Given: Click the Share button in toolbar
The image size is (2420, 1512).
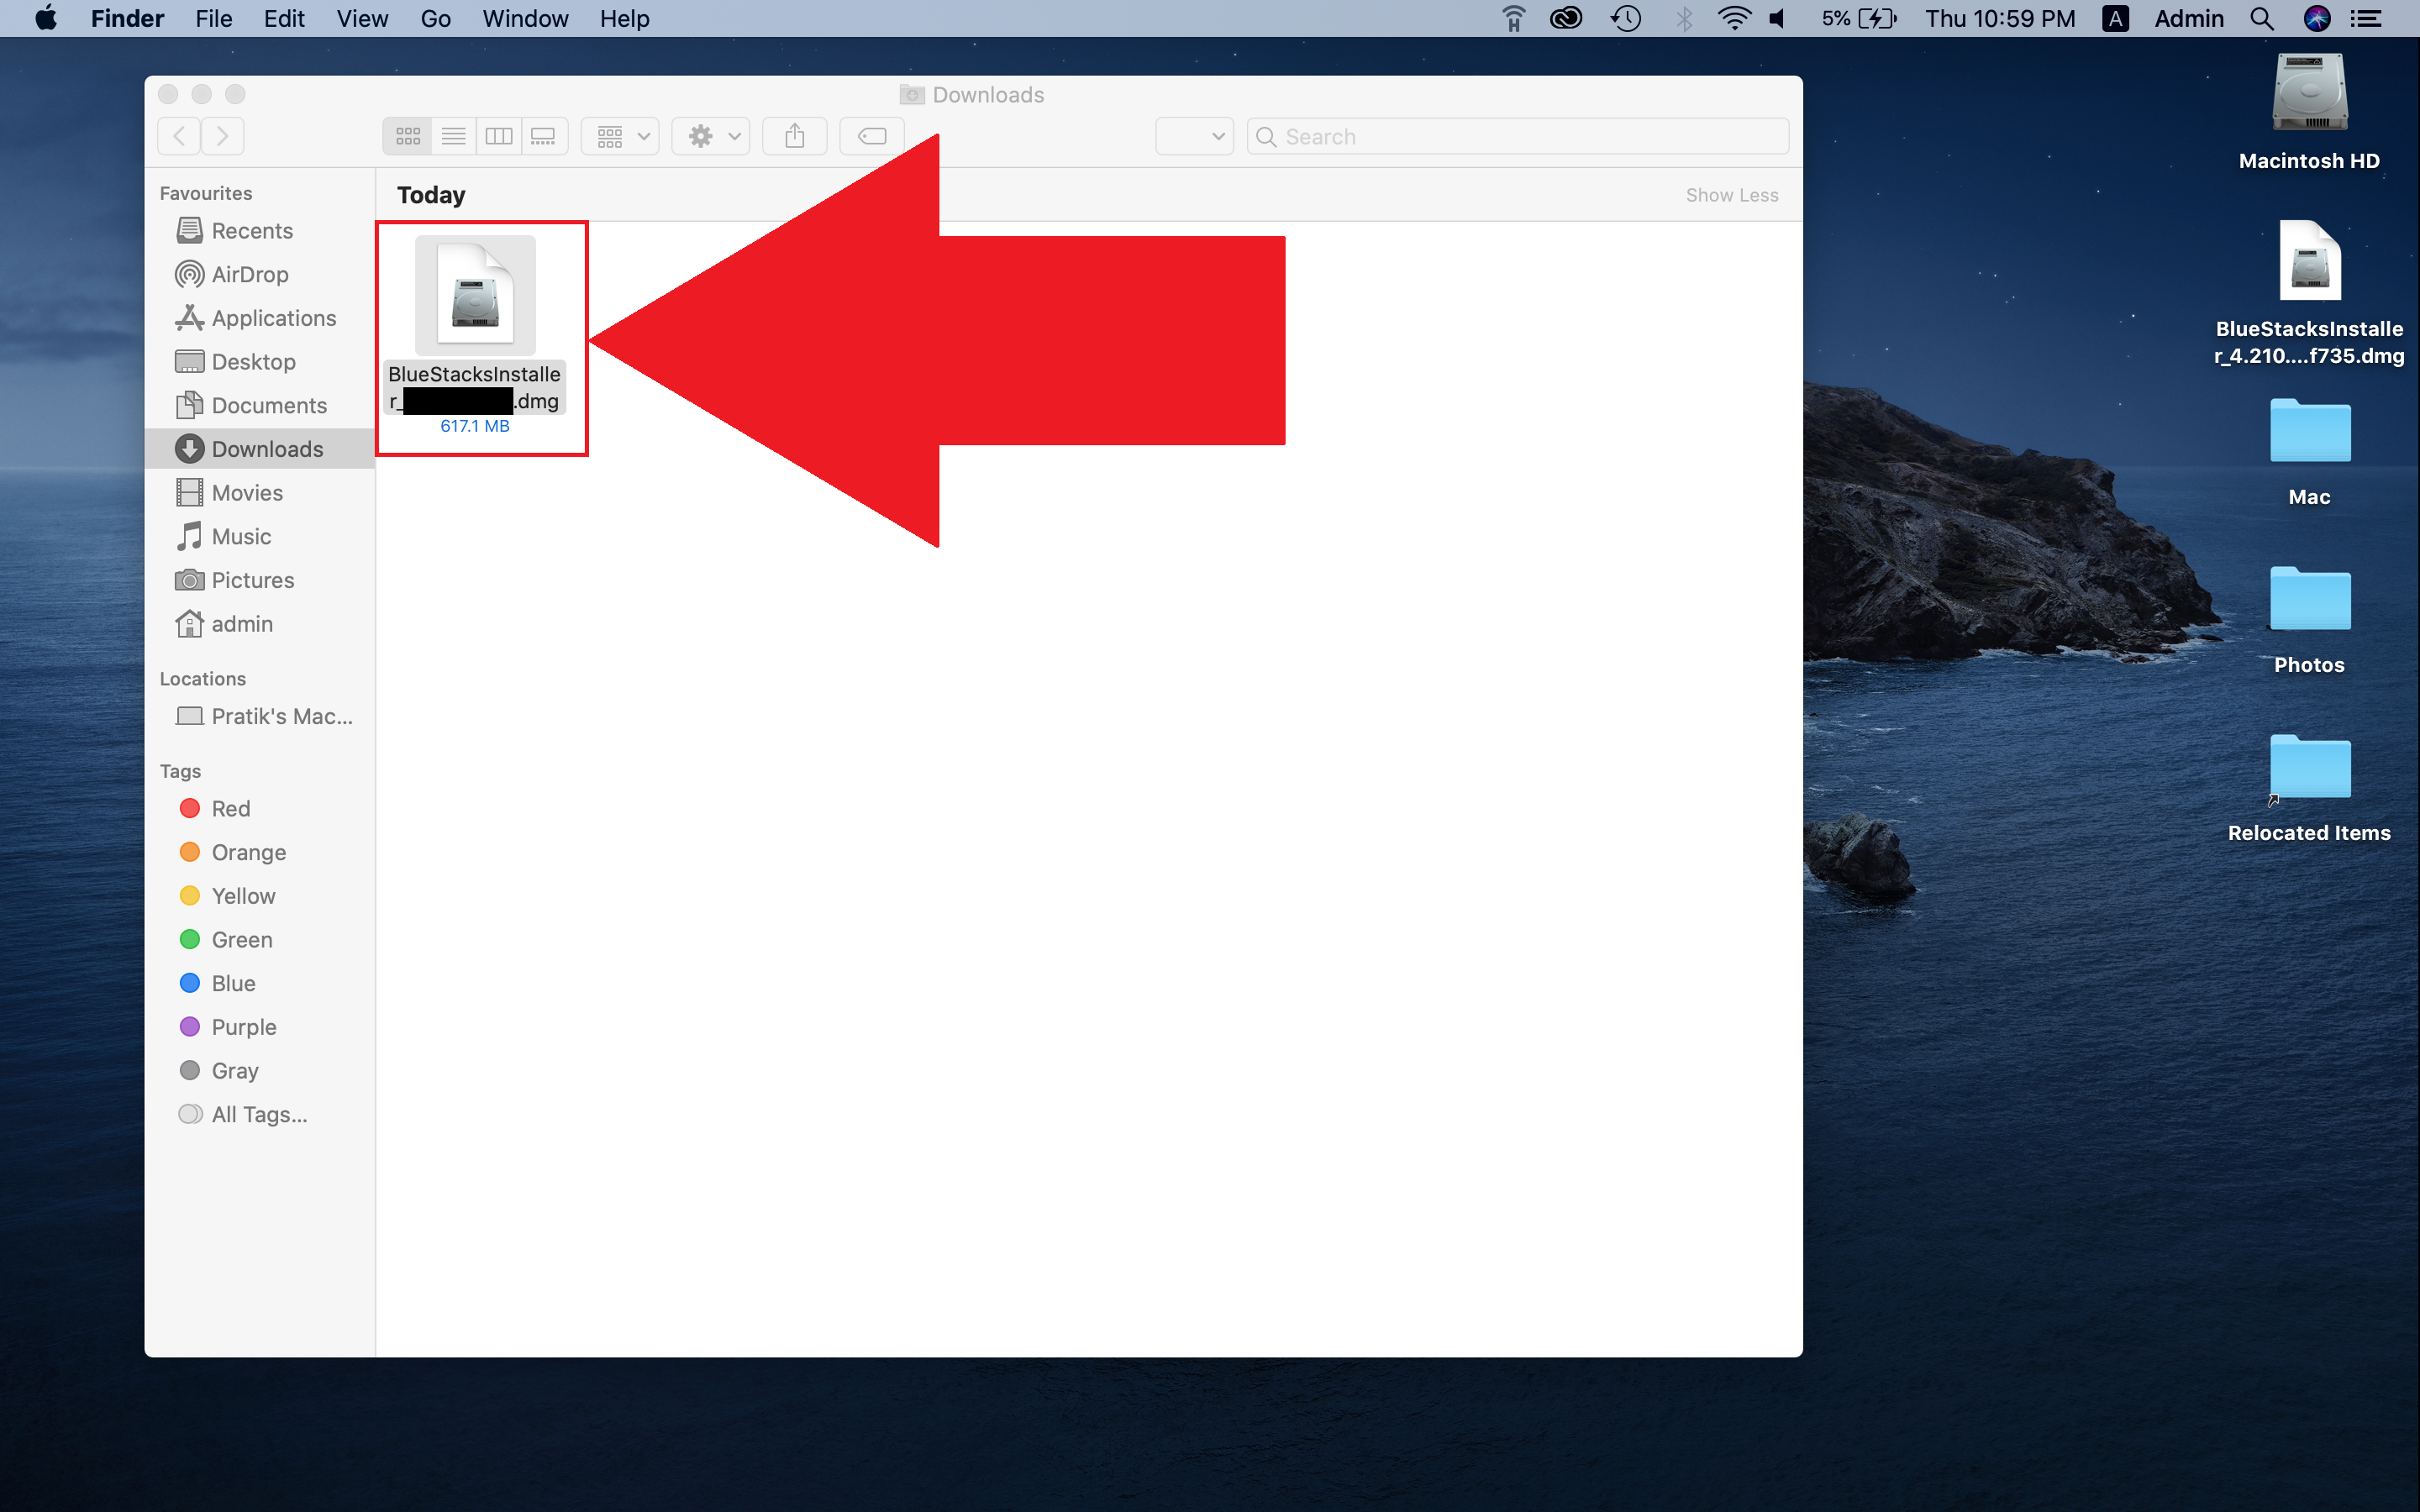Looking at the screenshot, I should (792, 134).
